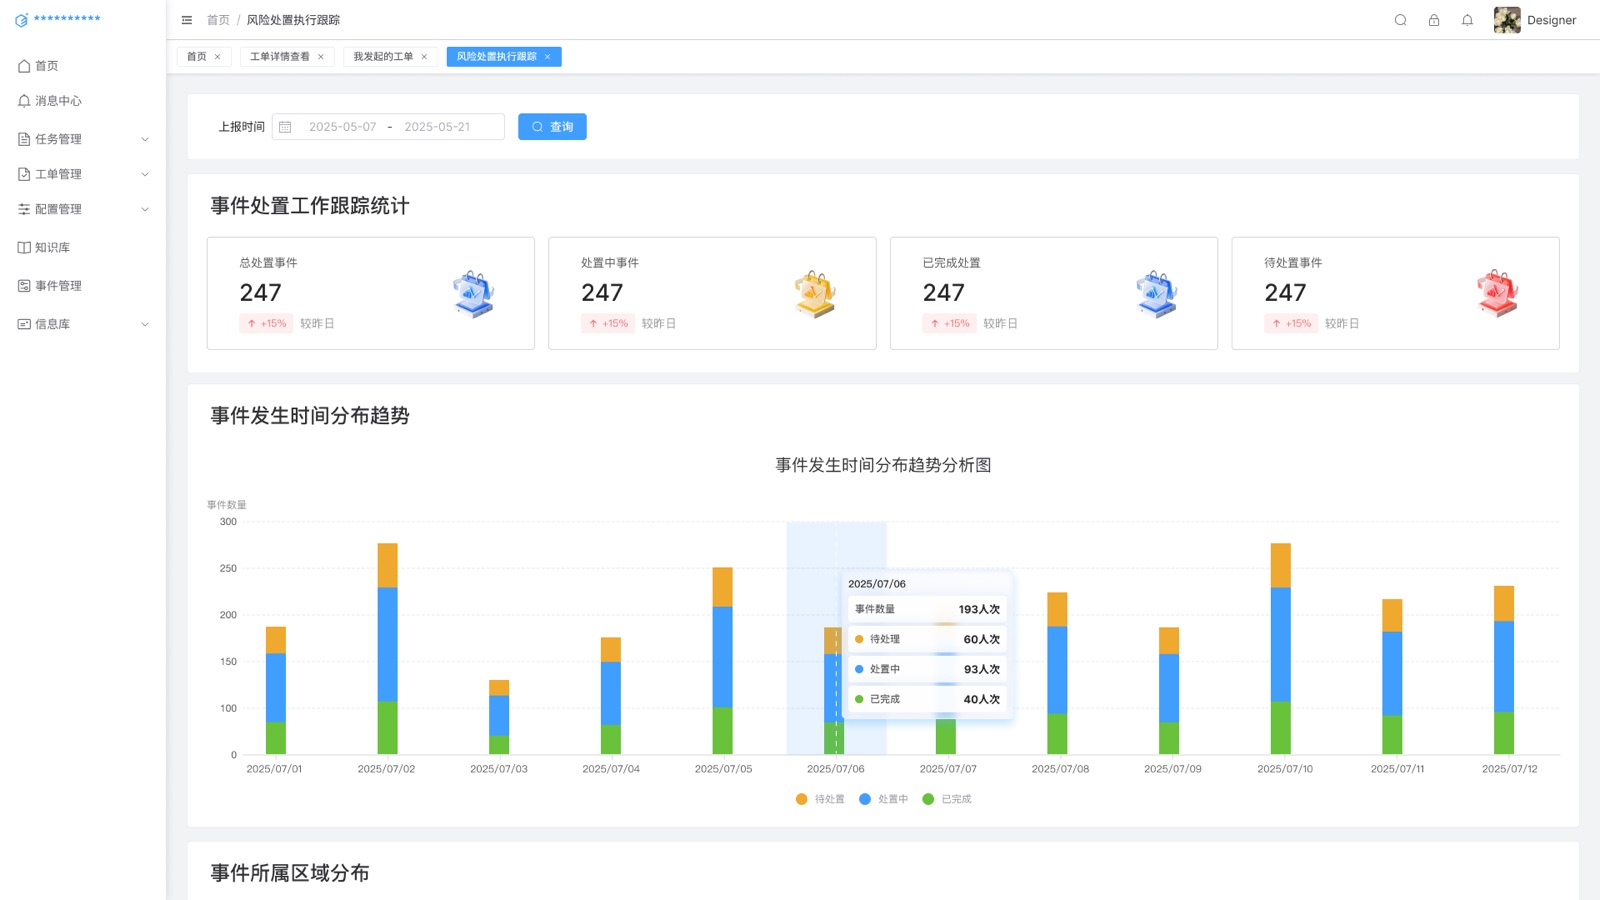
Task: Collapse sidebar with the hamburger icon
Action: coord(187,20)
